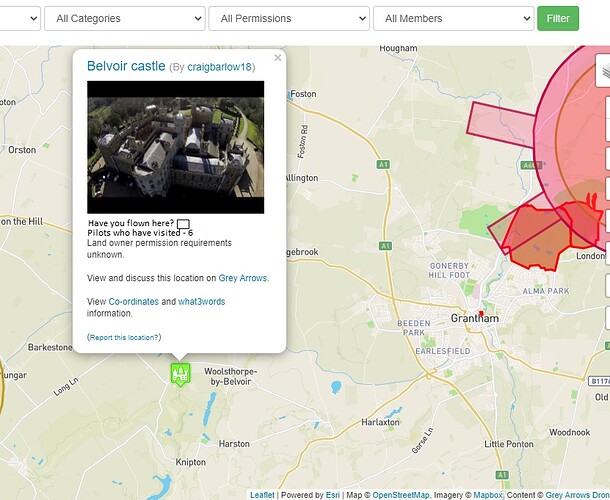This screenshot has height=500, width=610.
Task: Click 'Report this location?' link
Action: click(x=124, y=337)
